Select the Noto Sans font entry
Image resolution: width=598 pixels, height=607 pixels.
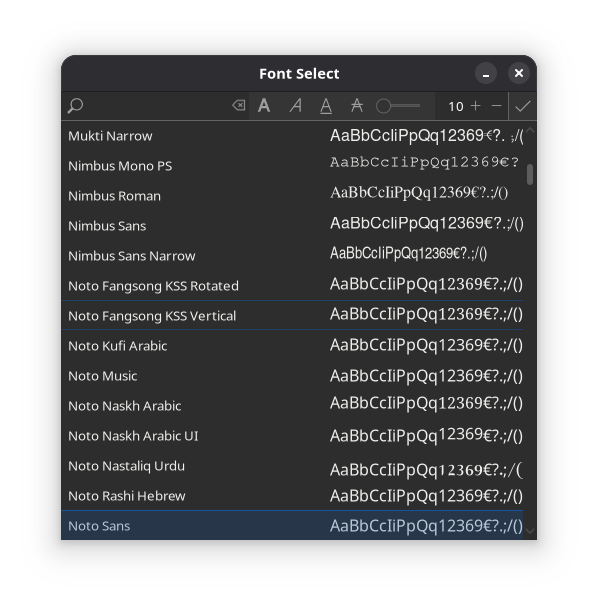292,525
